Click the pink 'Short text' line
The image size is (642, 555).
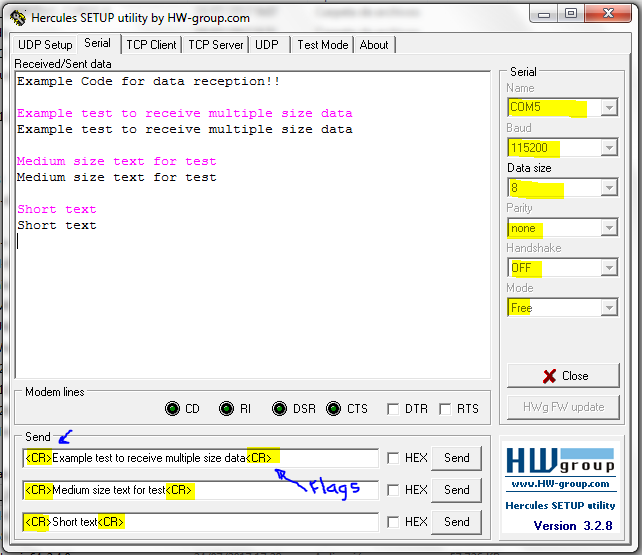[57, 209]
